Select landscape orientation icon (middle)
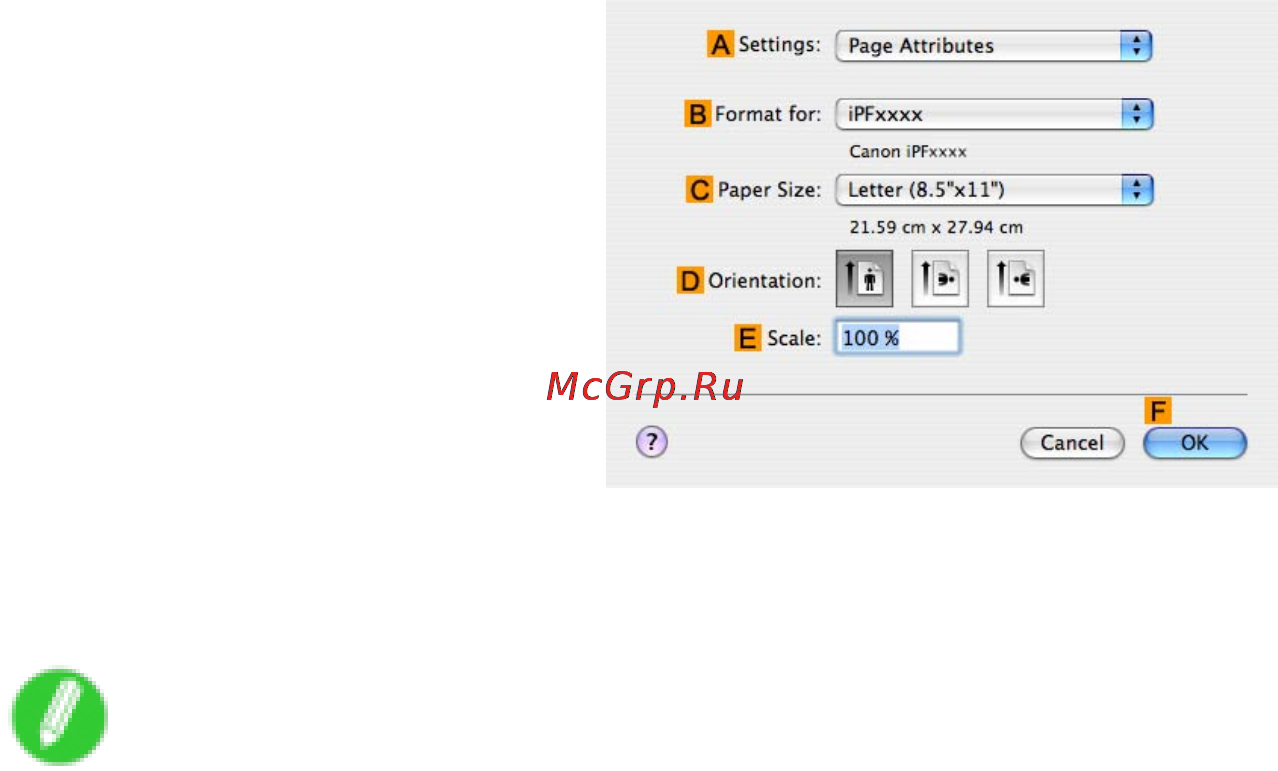Image resolution: width=1278 pixels, height=771 pixels. point(940,278)
